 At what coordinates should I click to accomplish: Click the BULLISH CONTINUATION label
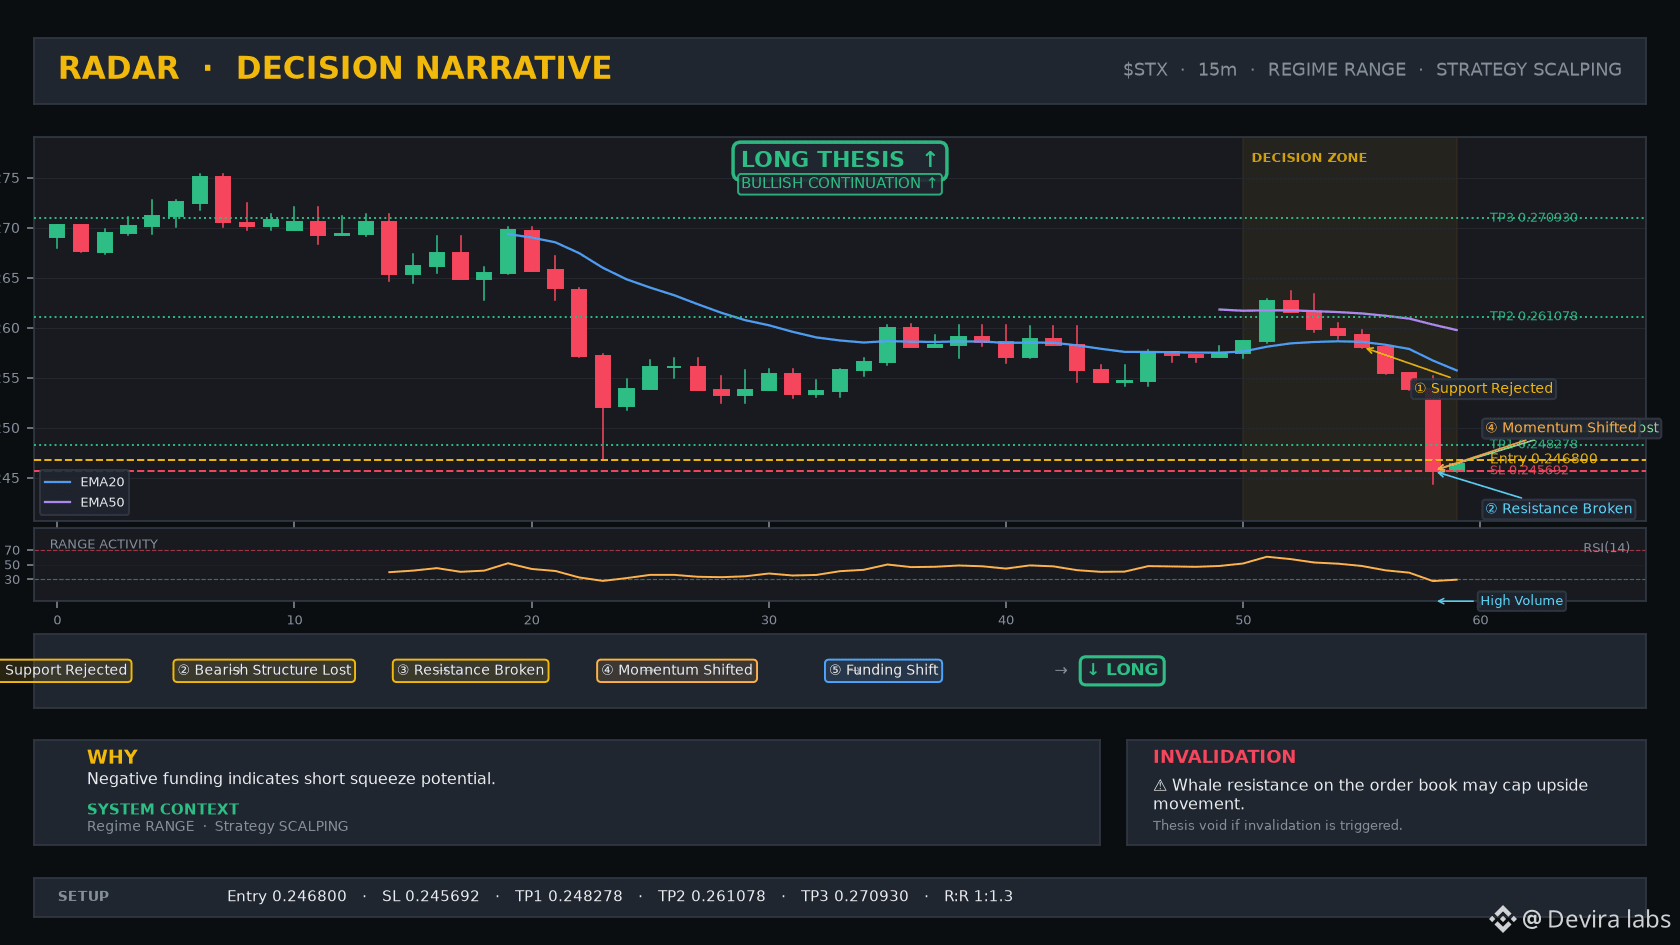coord(839,183)
